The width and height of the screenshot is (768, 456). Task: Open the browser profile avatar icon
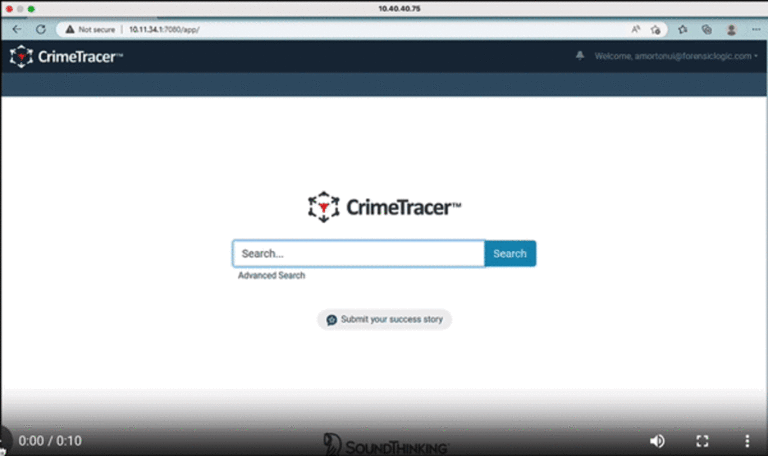[731, 30]
